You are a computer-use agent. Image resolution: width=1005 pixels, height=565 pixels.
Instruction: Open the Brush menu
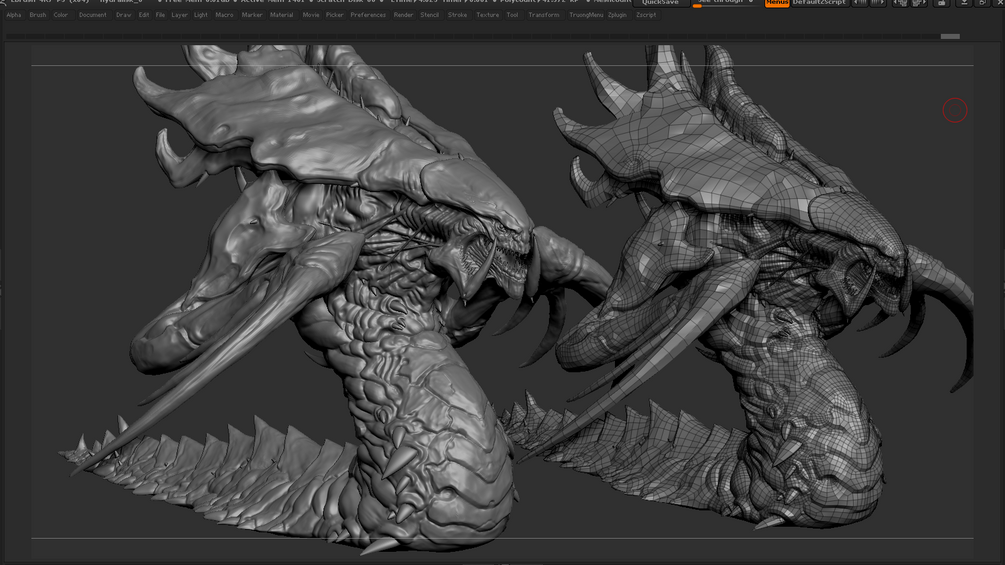coord(38,15)
